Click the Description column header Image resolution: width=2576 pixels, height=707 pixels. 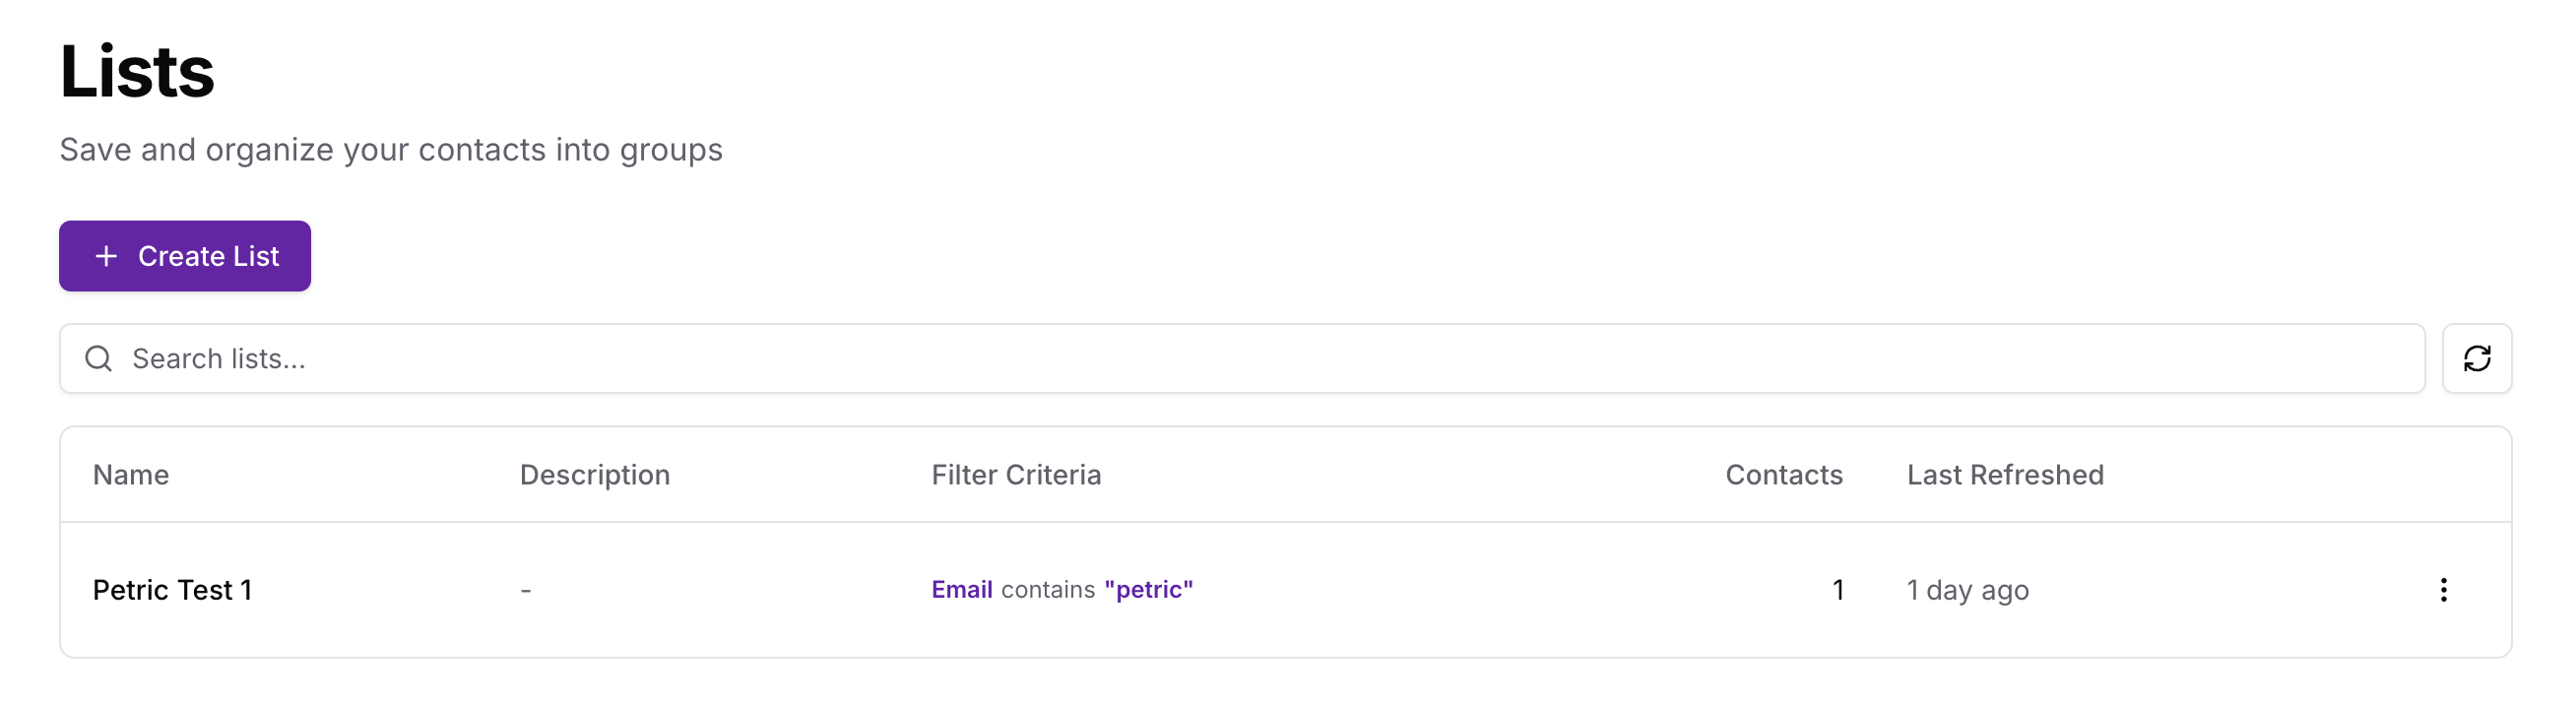(594, 474)
